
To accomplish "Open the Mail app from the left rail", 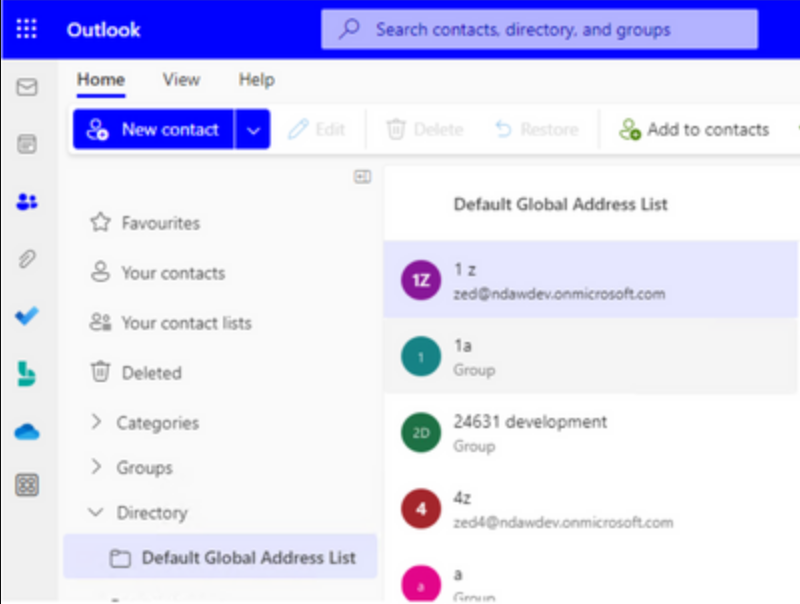I will (26, 87).
